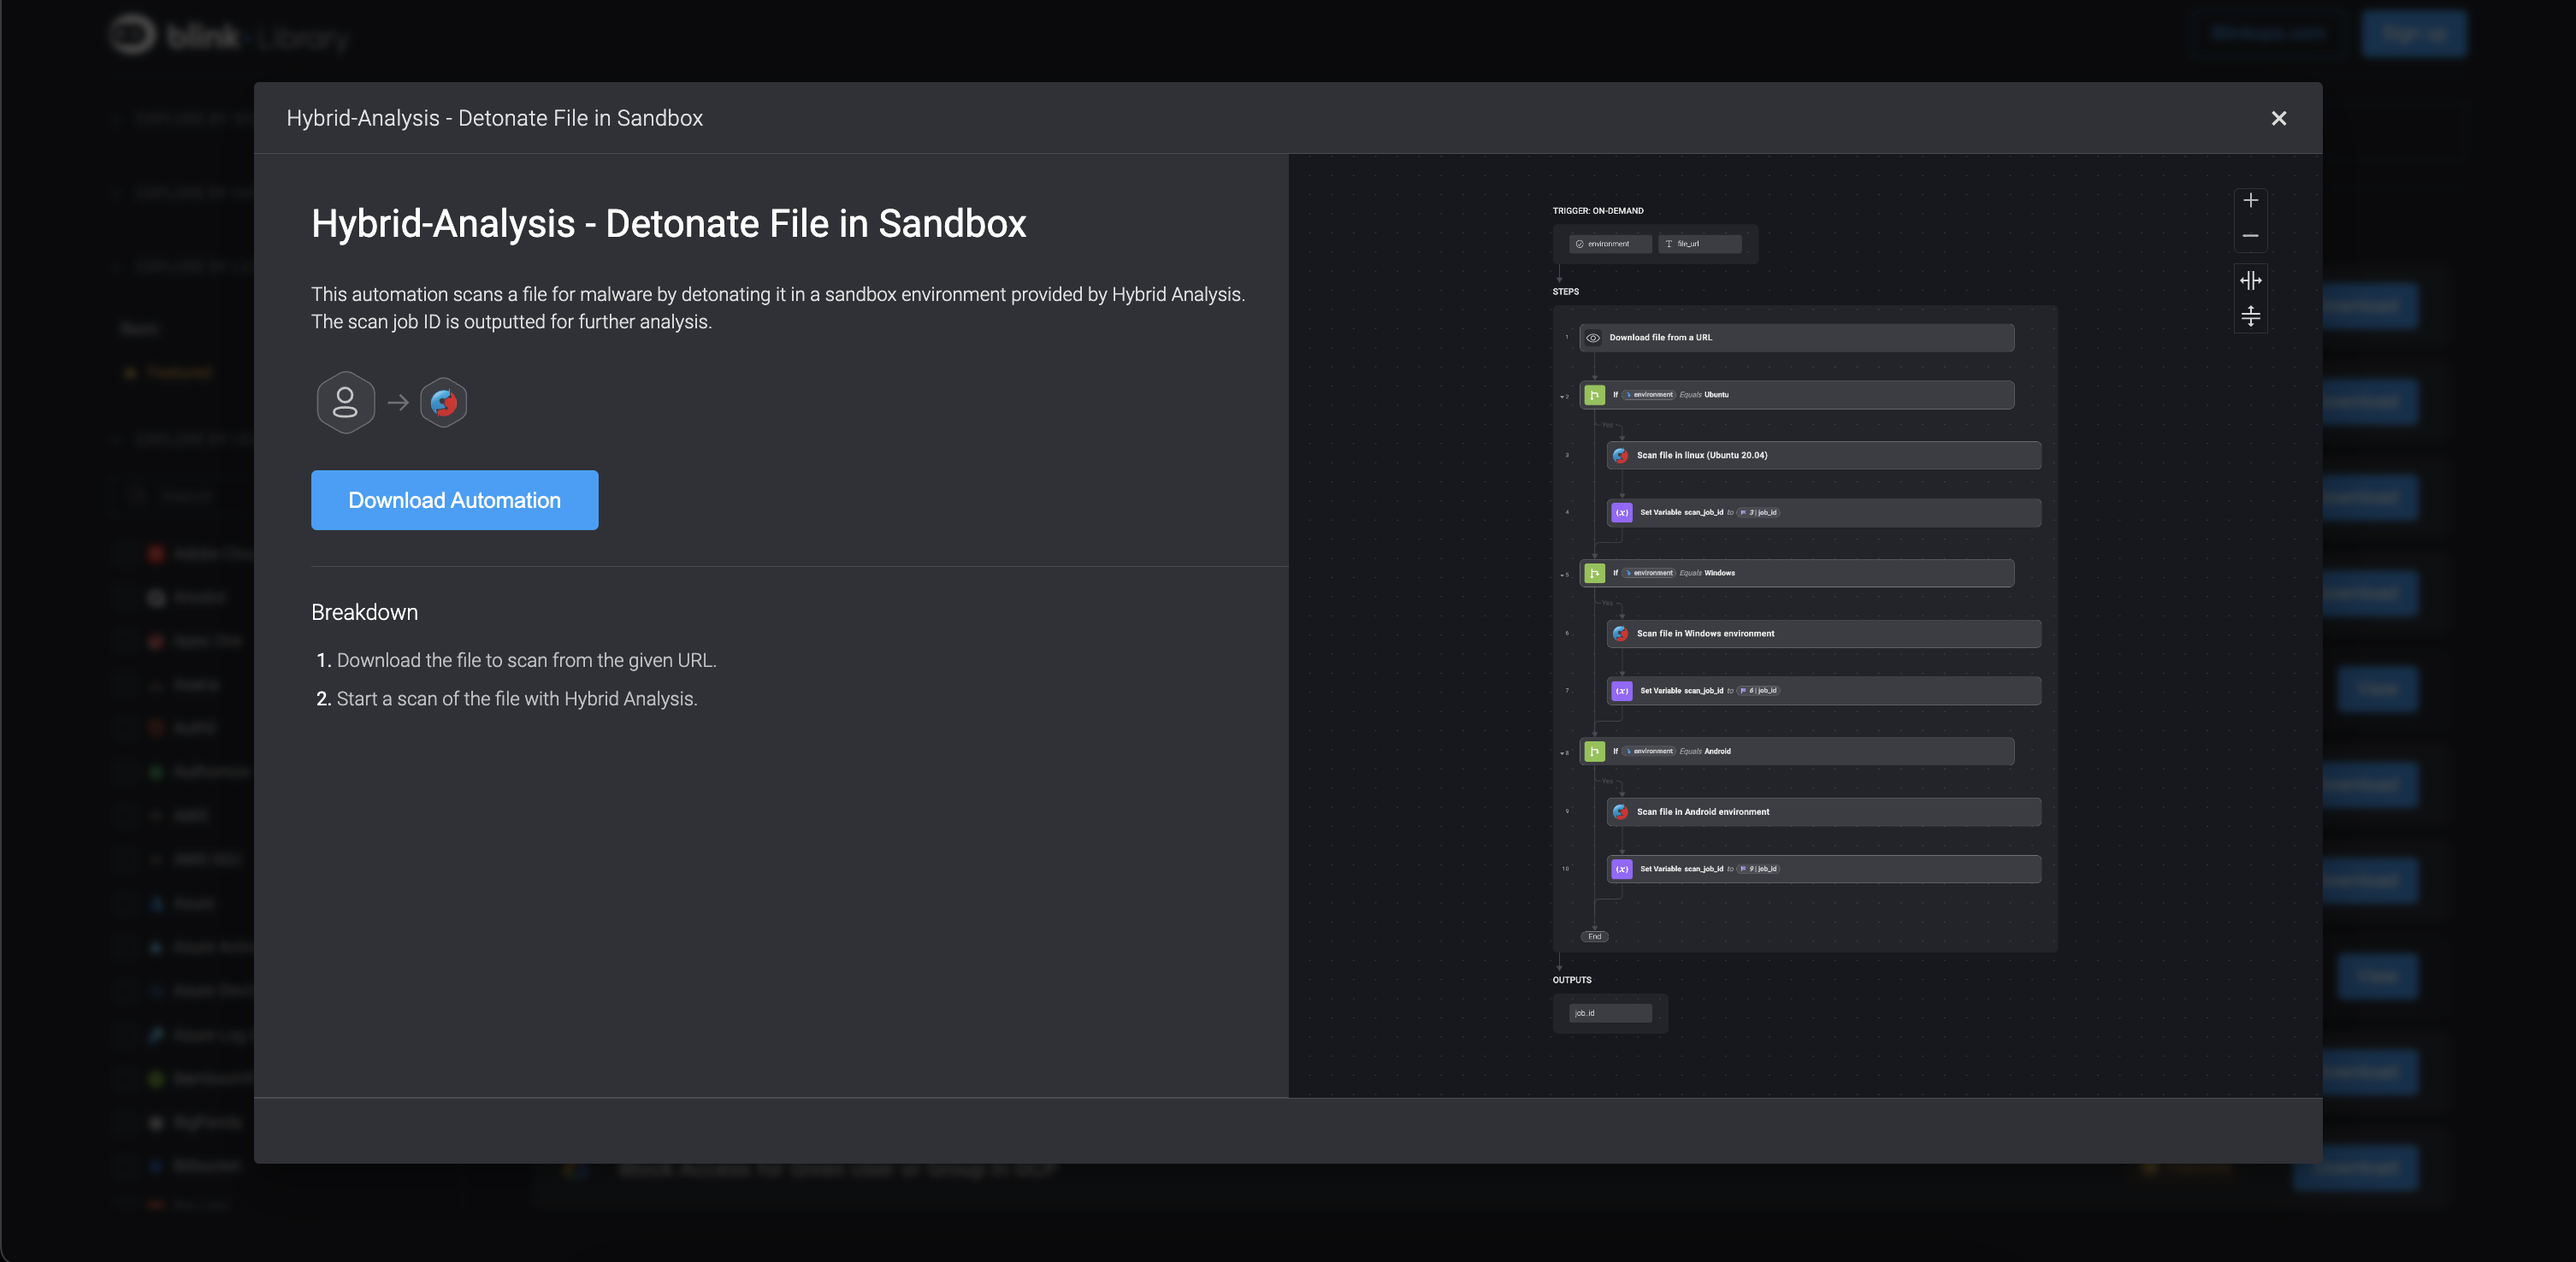2576x1262 pixels.
Task: Fit workflow to width icon
Action: click(2250, 280)
